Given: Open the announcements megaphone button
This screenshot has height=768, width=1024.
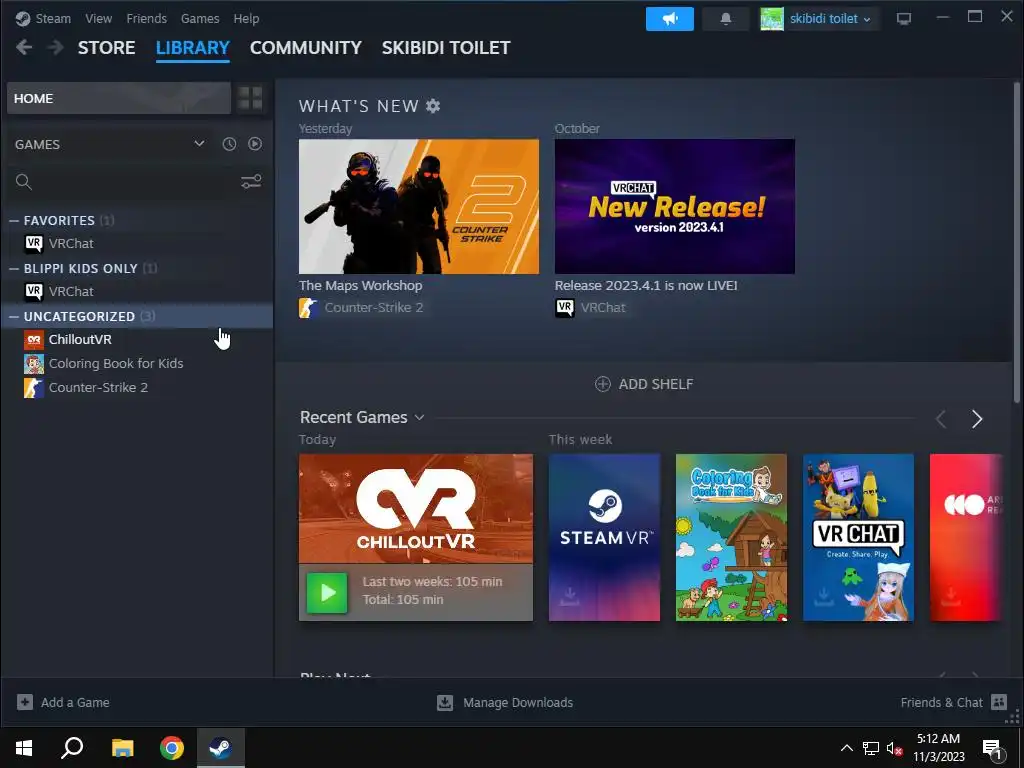Looking at the screenshot, I should tap(669, 18).
